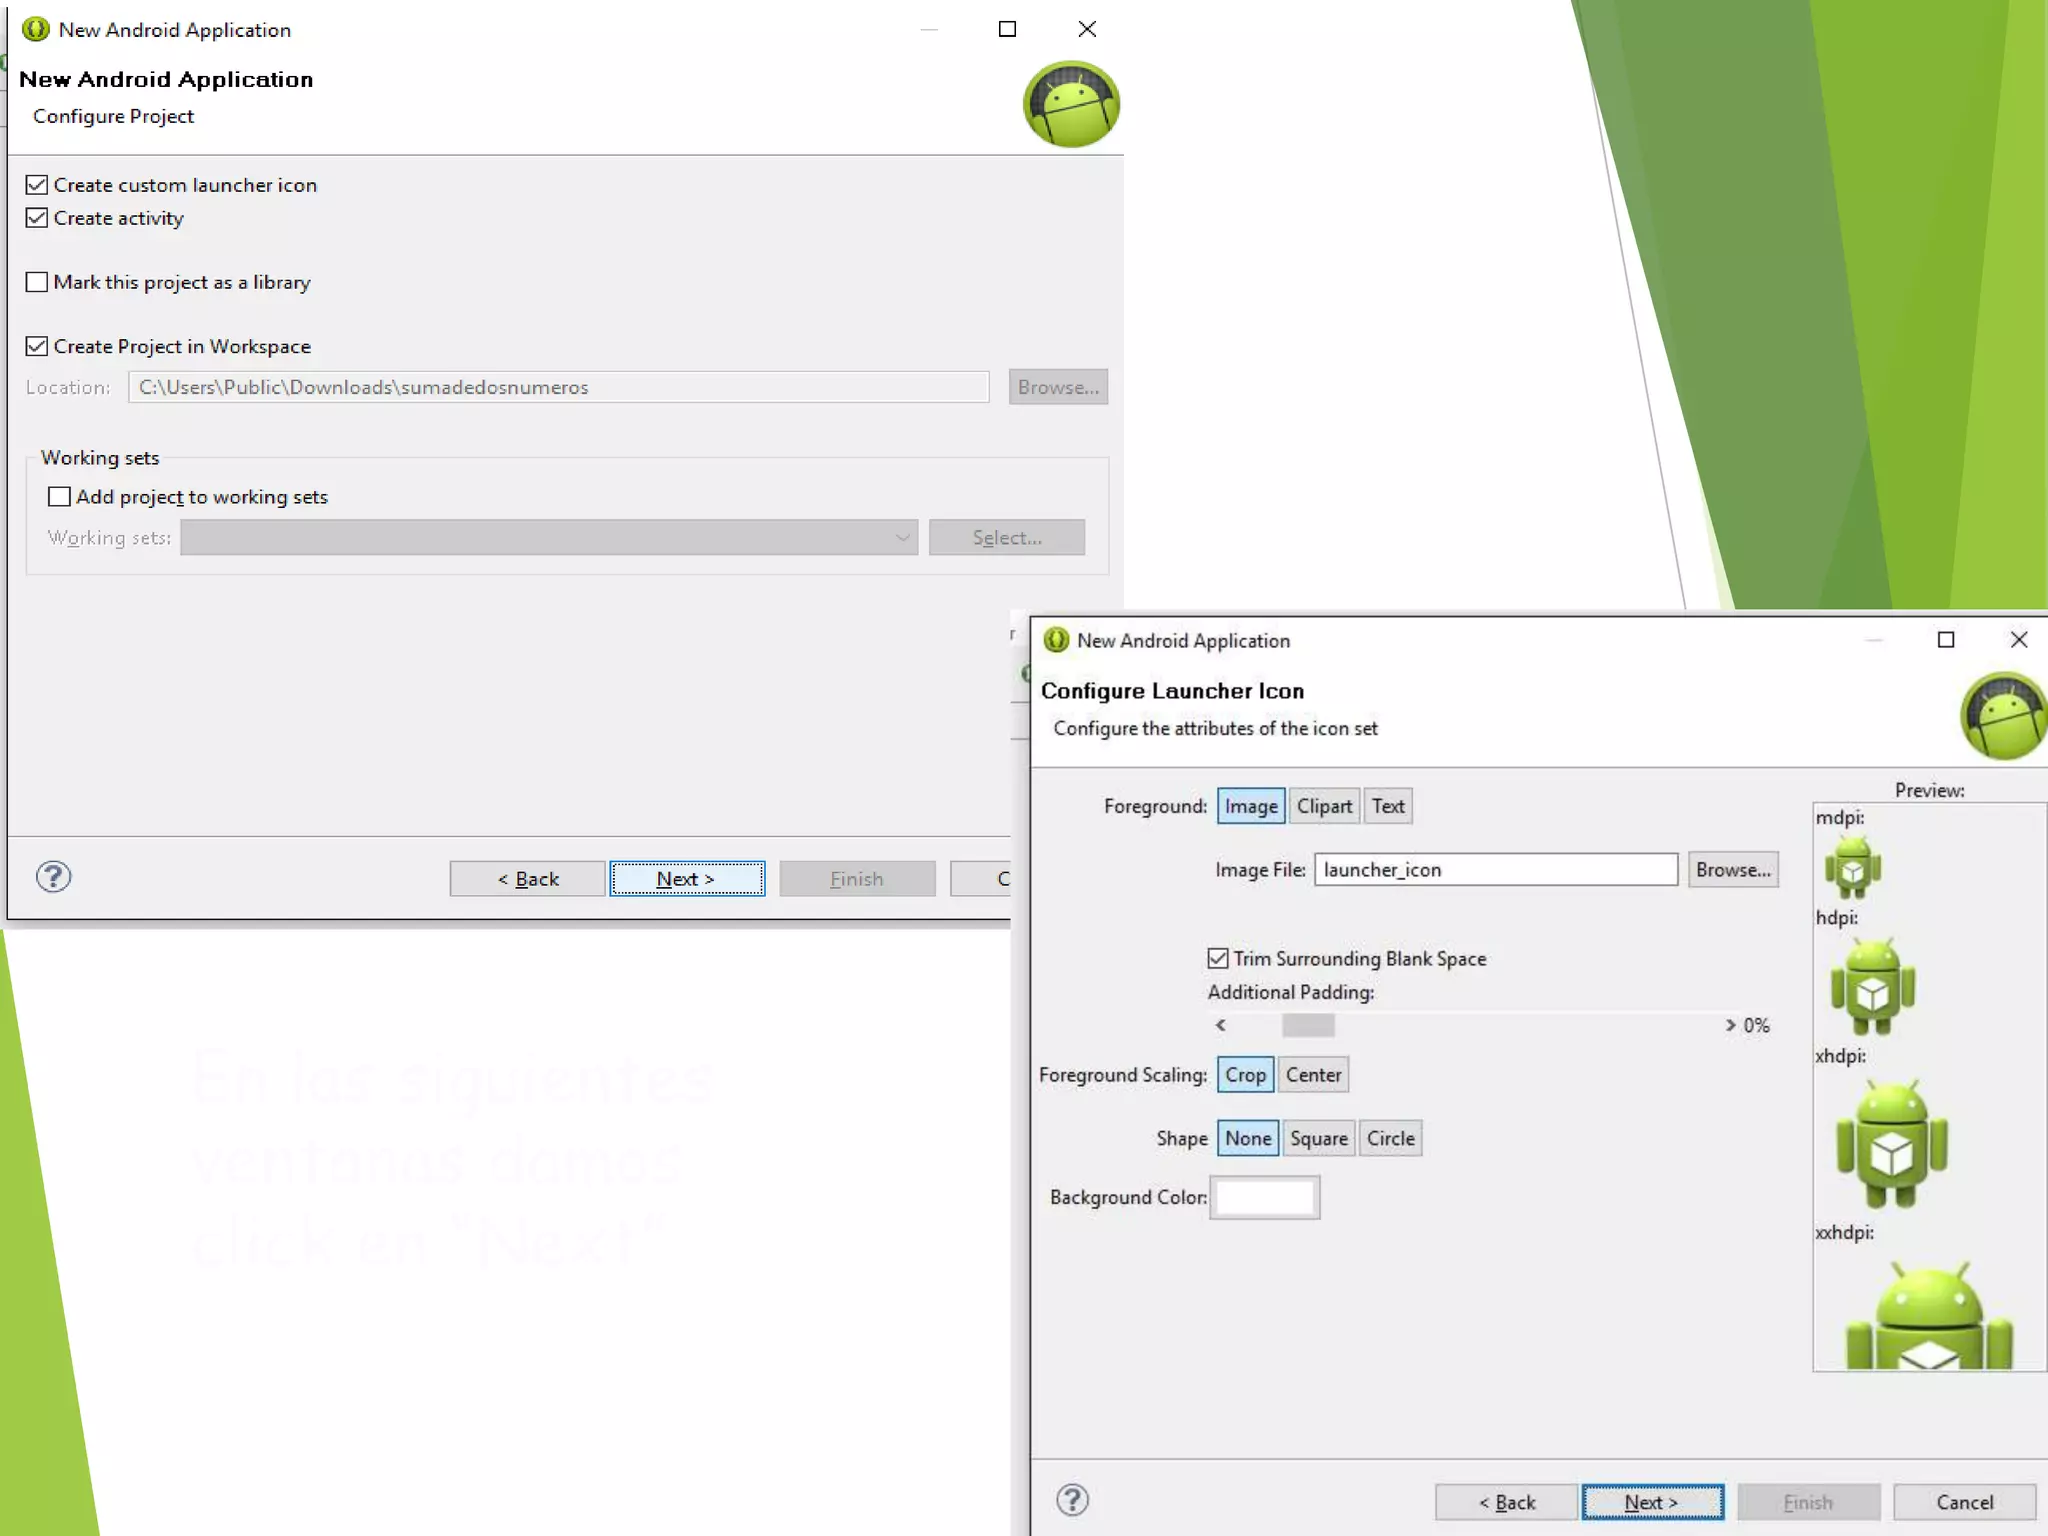Toggle Create custom launcher icon checkbox
This screenshot has width=2048, height=1536.
tap(37, 185)
